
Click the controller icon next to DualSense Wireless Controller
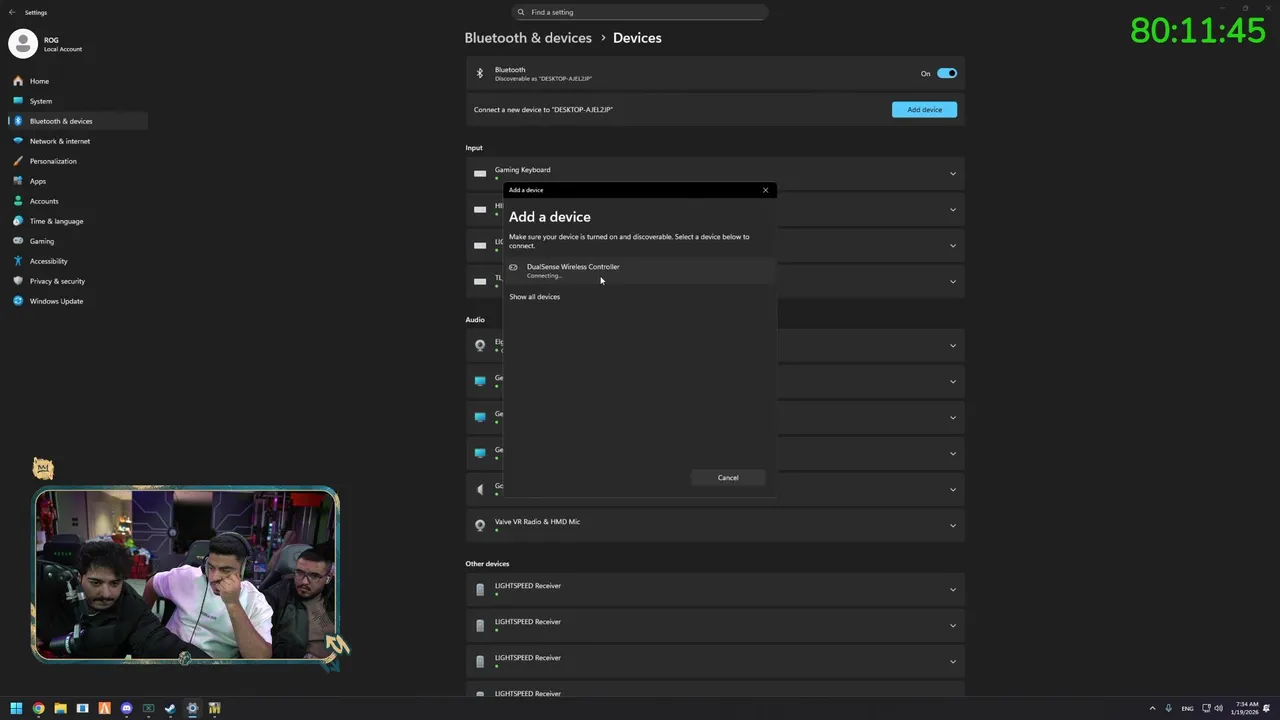[513, 267]
